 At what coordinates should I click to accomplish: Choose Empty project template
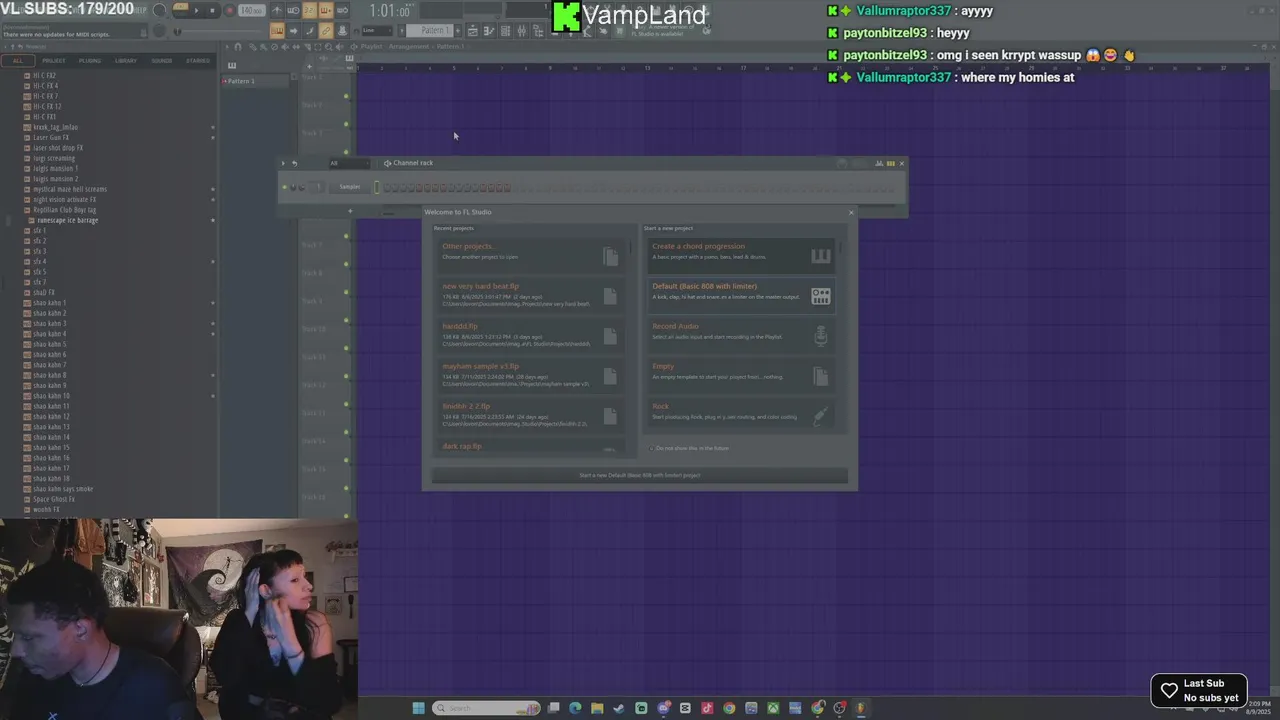click(740, 376)
